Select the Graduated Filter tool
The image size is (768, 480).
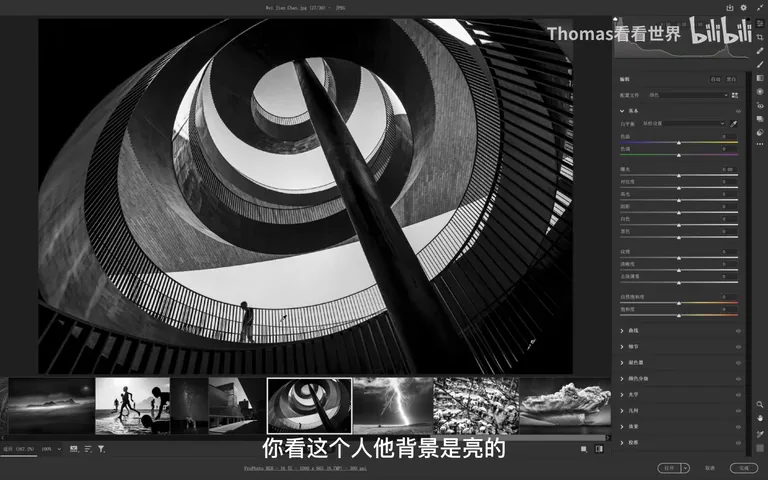(x=760, y=78)
